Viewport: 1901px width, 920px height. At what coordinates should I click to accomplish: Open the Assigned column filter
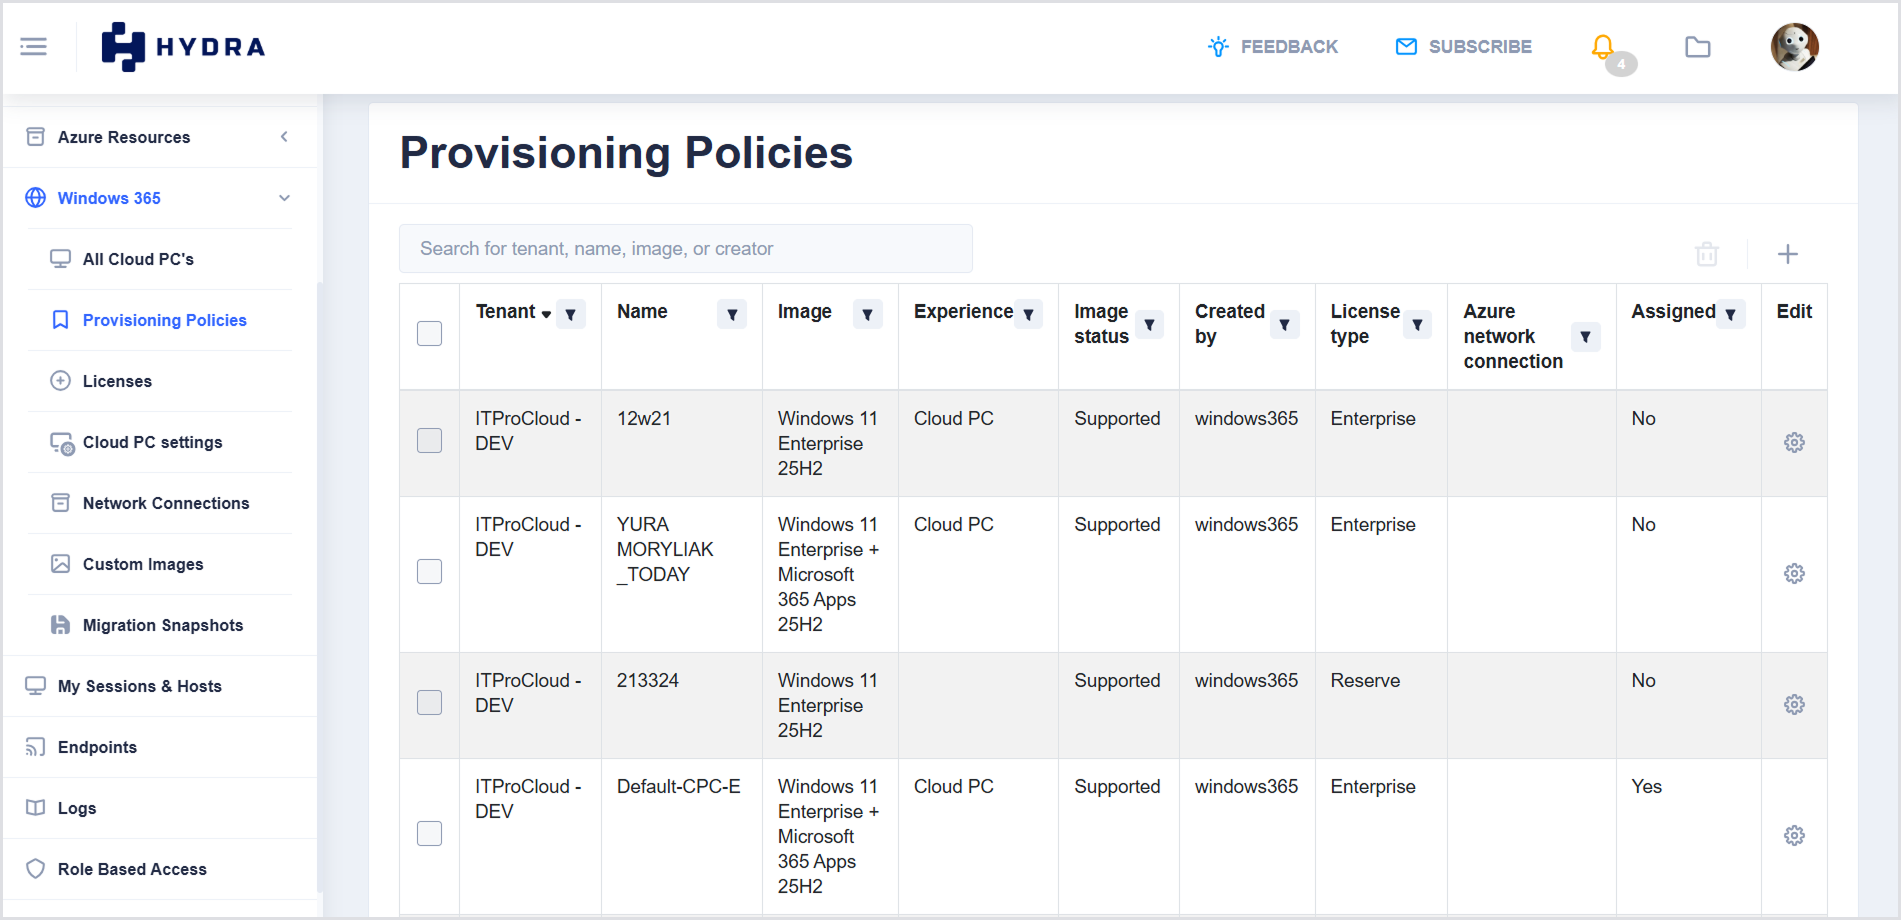(1730, 314)
